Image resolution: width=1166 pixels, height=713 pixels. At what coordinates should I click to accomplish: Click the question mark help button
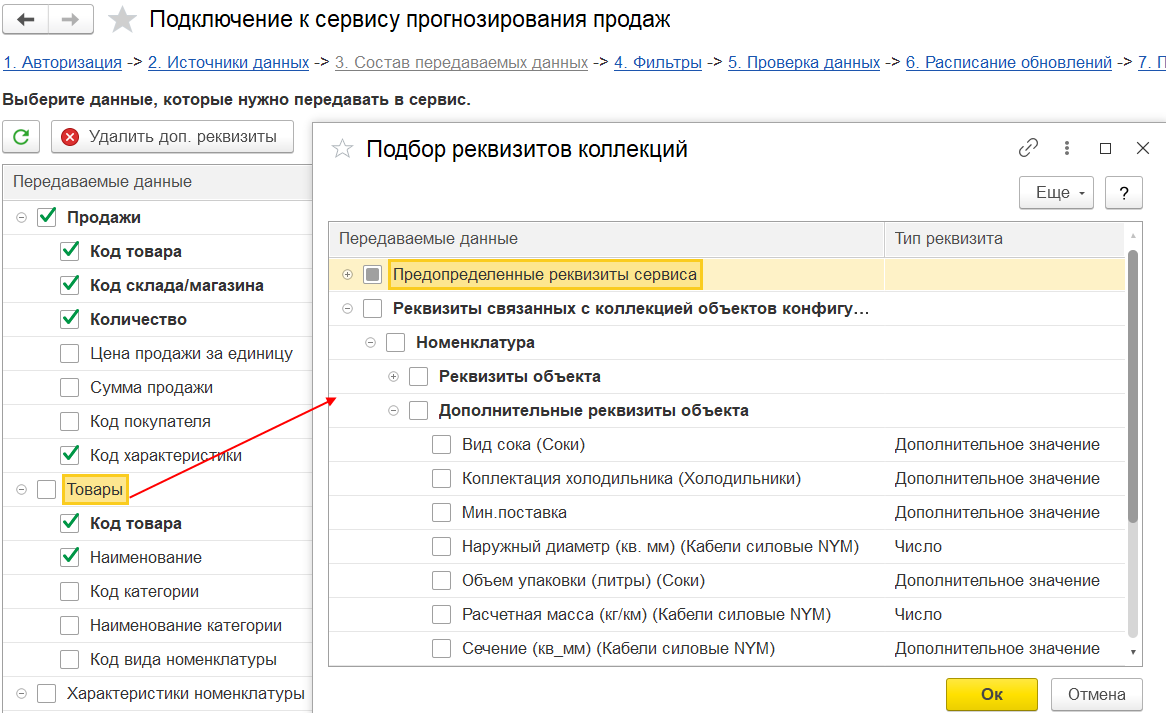click(1124, 193)
